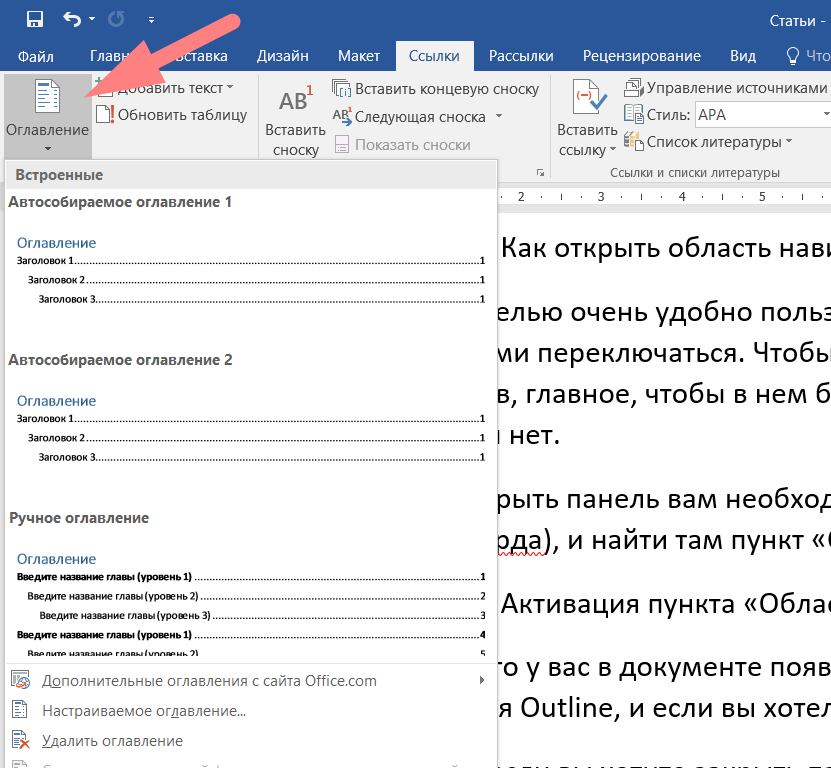Open Manage Sources (Управление источниками)
Viewport: 831px width, 768px height.
pyautogui.click(x=727, y=88)
